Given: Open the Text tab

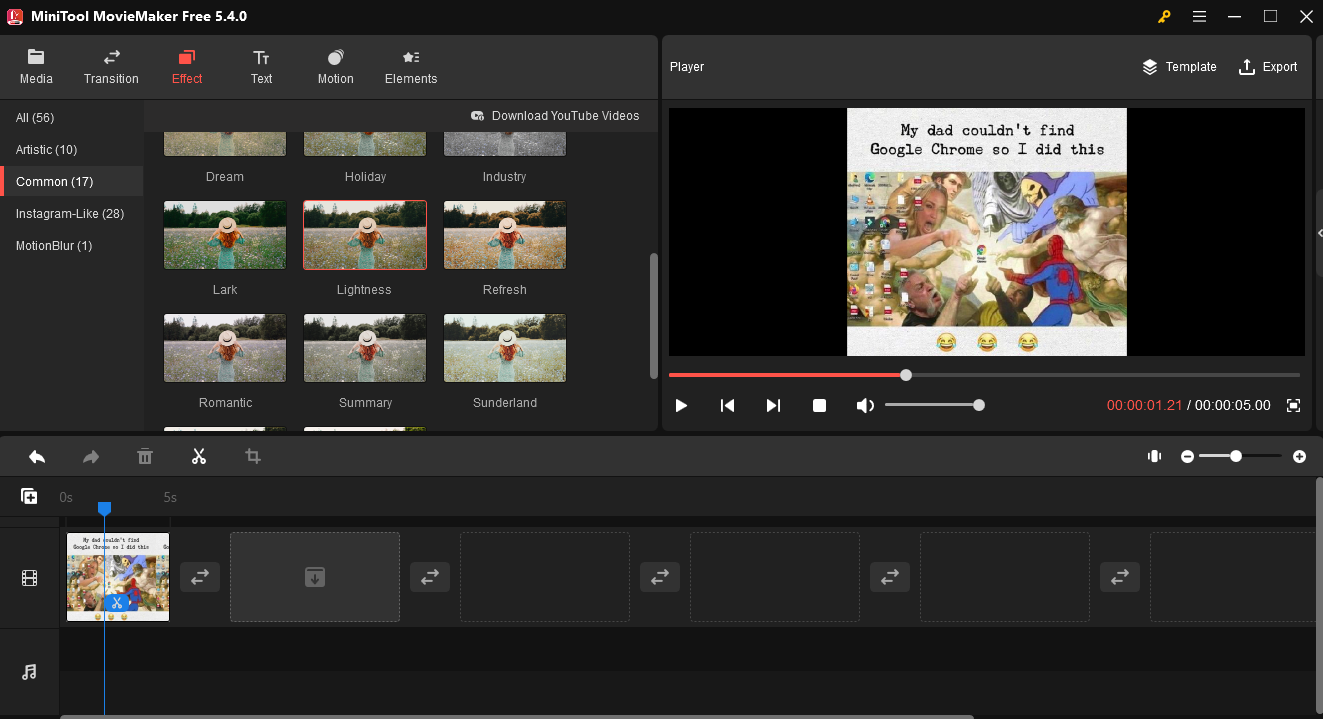Looking at the screenshot, I should [261, 67].
